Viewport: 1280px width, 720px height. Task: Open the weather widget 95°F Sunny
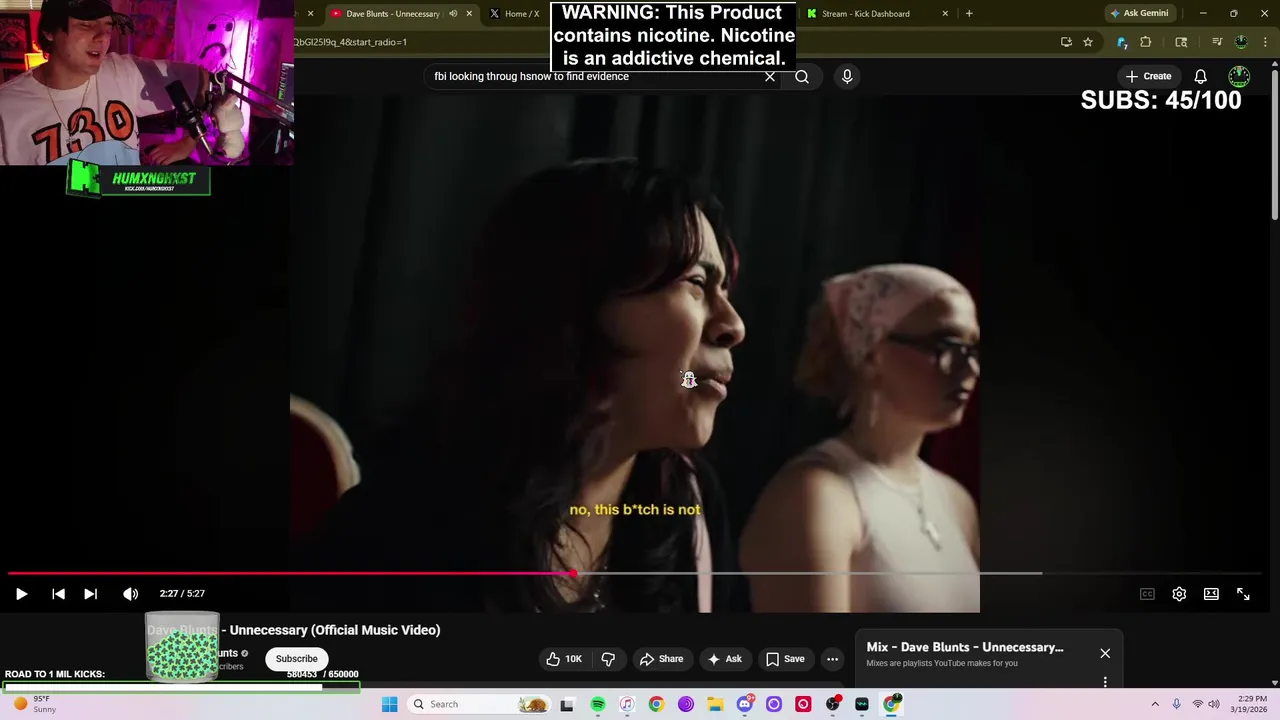33,704
